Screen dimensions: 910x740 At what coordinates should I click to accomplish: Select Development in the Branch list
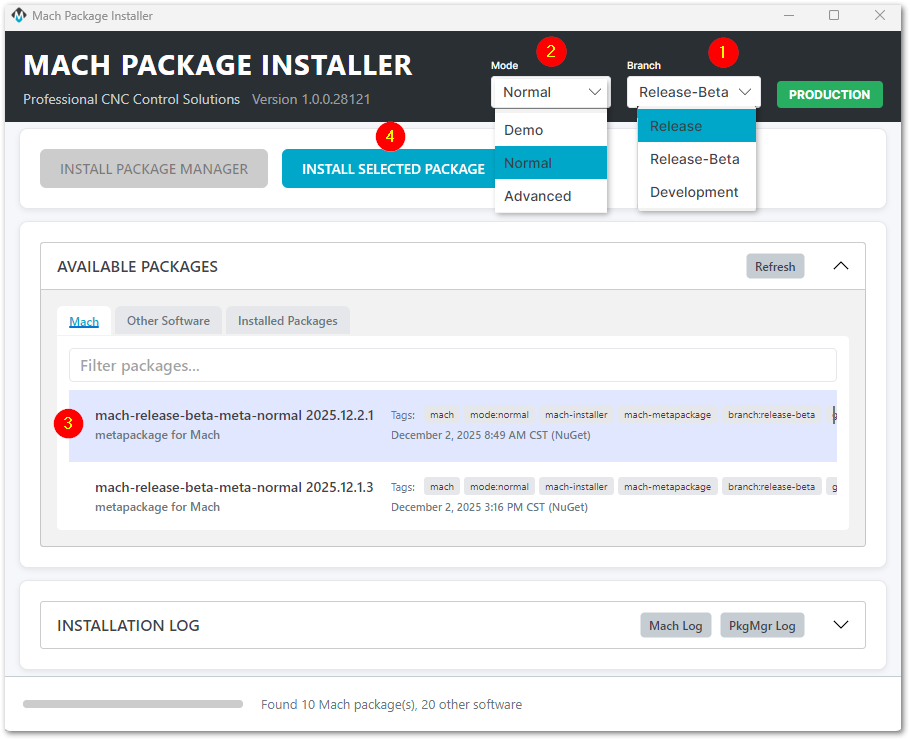click(696, 192)
